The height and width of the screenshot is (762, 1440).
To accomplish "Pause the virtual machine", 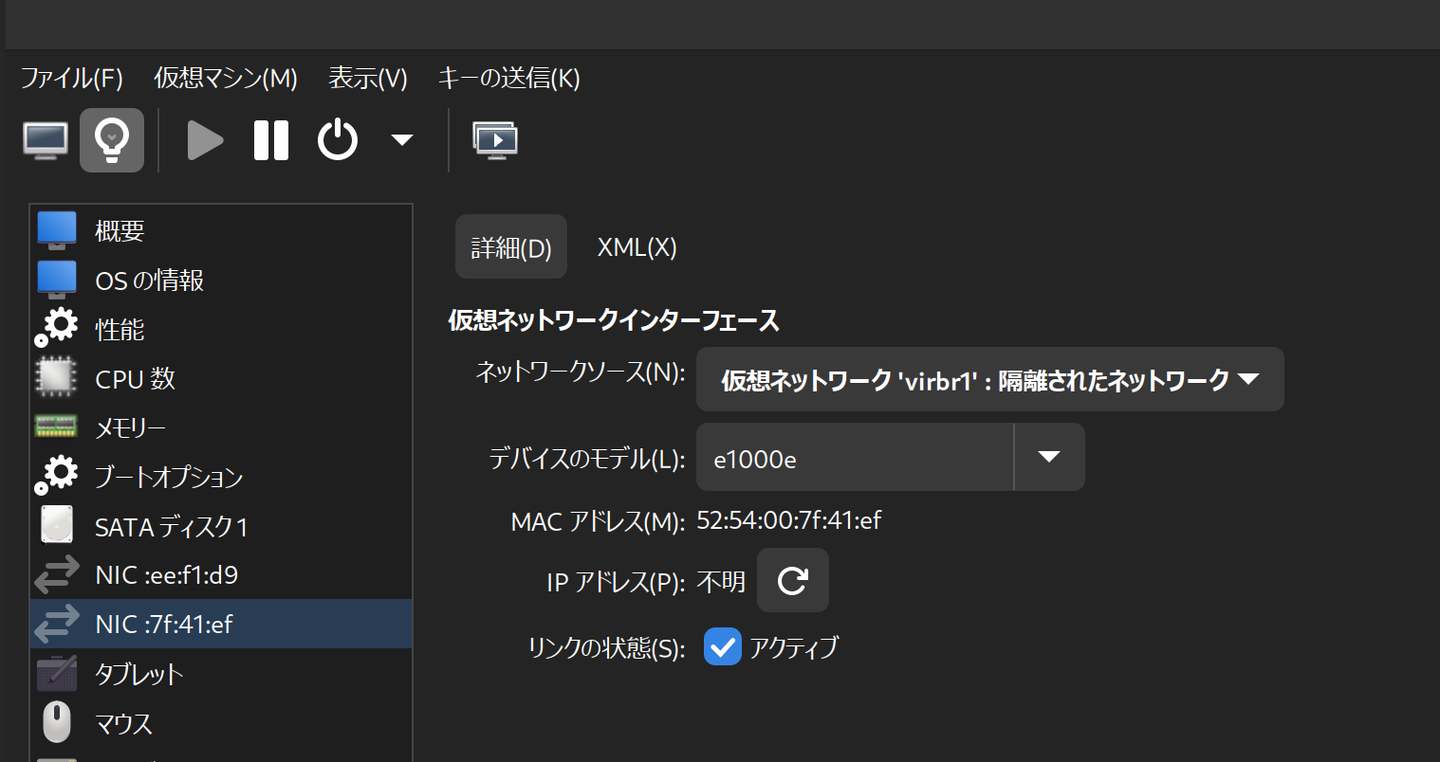I will tap(270, 139).
